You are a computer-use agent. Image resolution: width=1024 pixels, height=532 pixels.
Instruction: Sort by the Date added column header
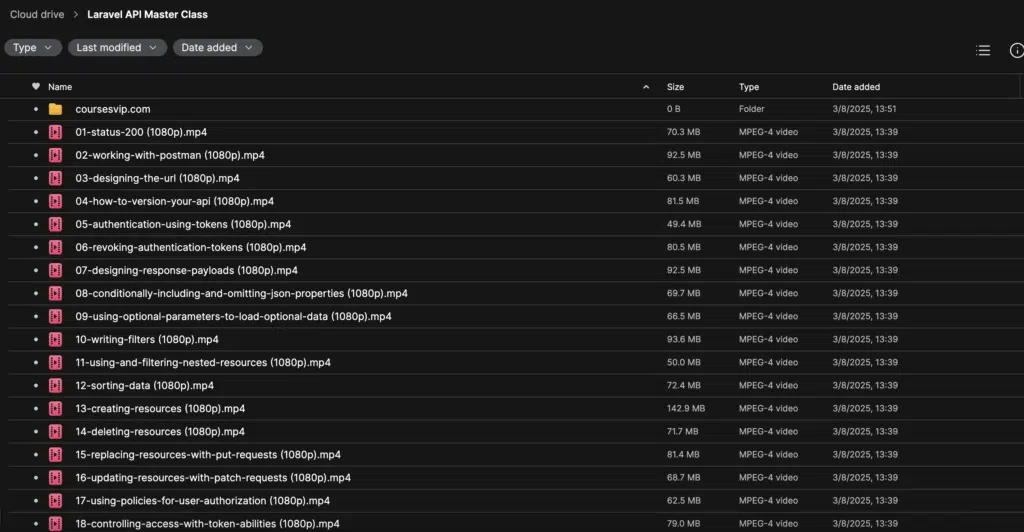tap(856, 87)
